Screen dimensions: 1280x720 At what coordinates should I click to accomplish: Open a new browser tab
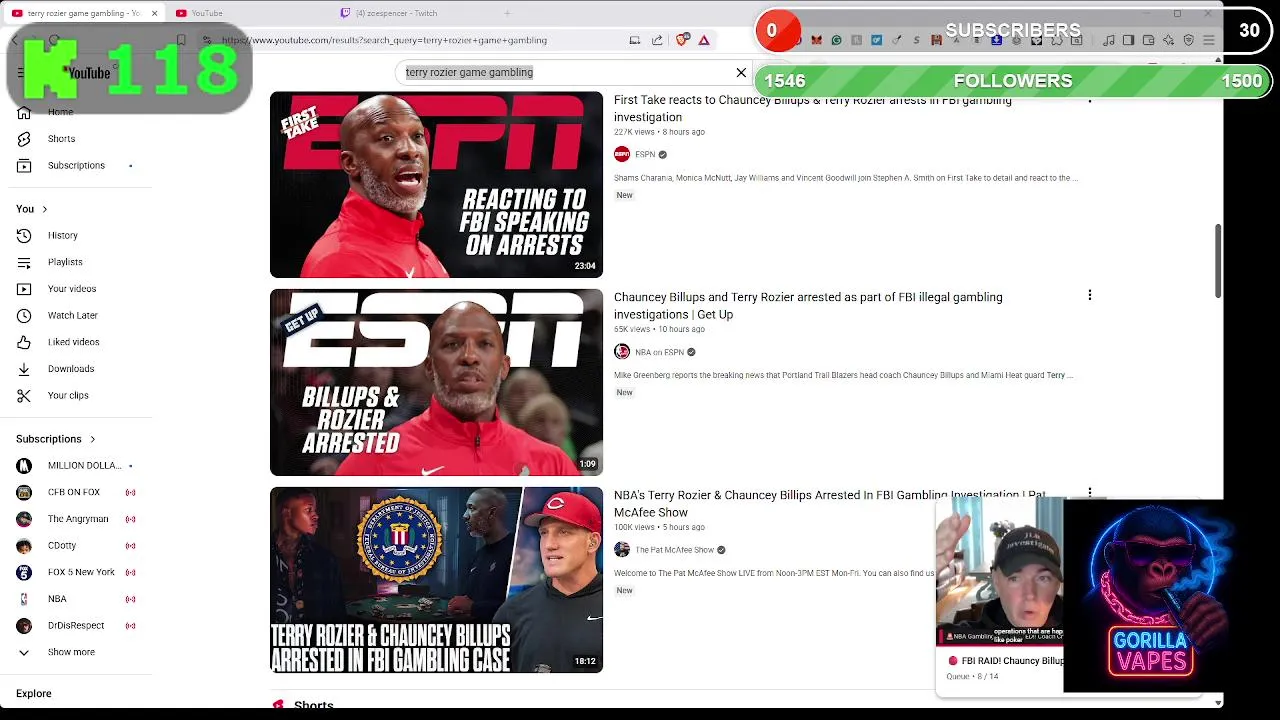coord(507,13)
